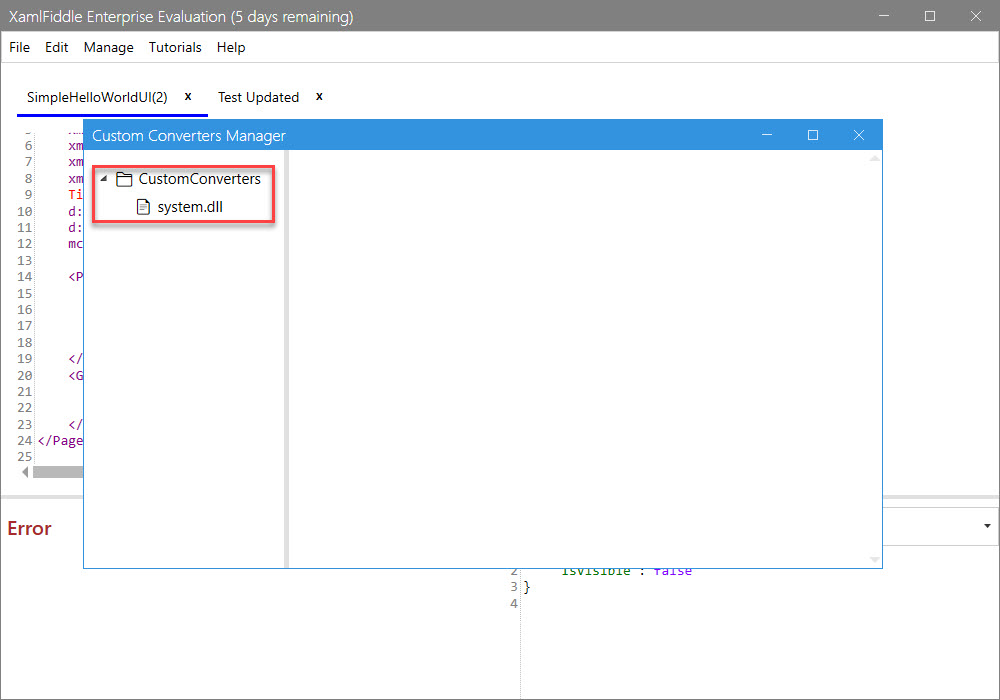Select the CustomConverters folder label
Image resolution: width=1000 pixels, height=700 pixels.
coord(200,179)
